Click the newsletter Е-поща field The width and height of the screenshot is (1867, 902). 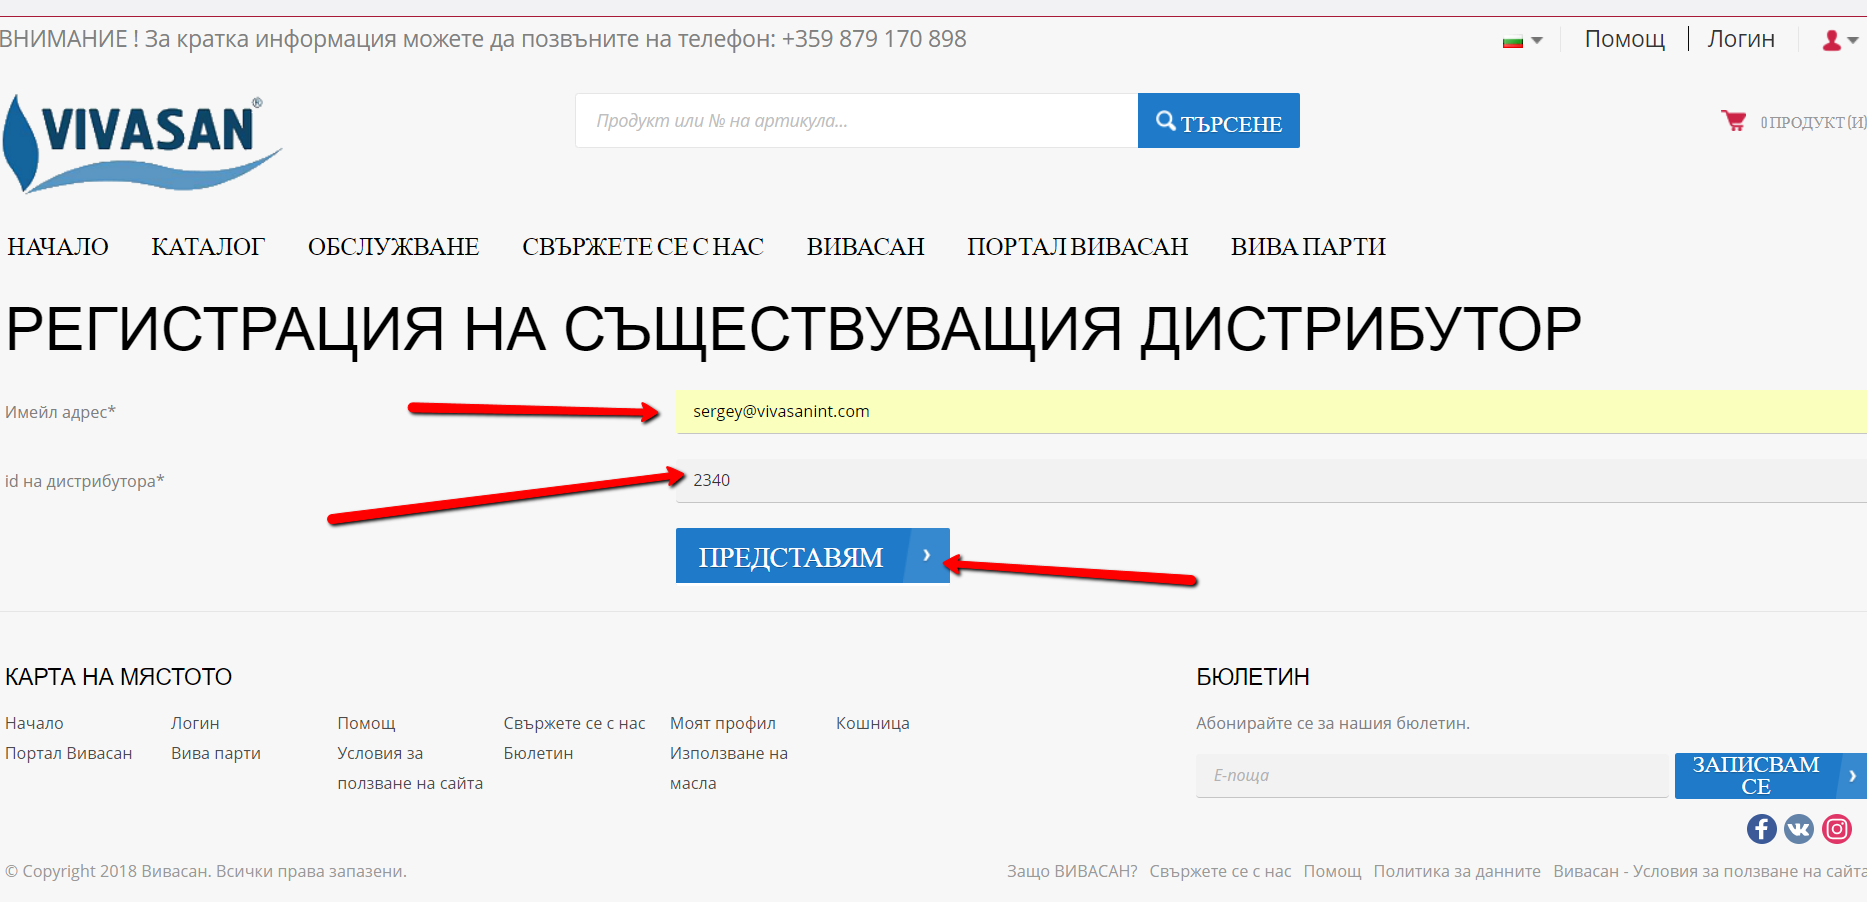tap(1432, 776)
